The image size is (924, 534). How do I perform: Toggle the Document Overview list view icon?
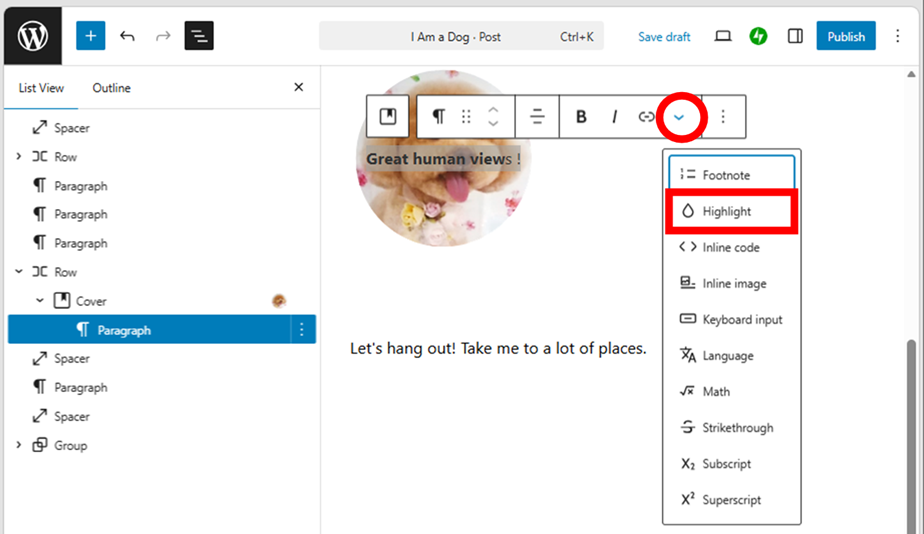199,36
